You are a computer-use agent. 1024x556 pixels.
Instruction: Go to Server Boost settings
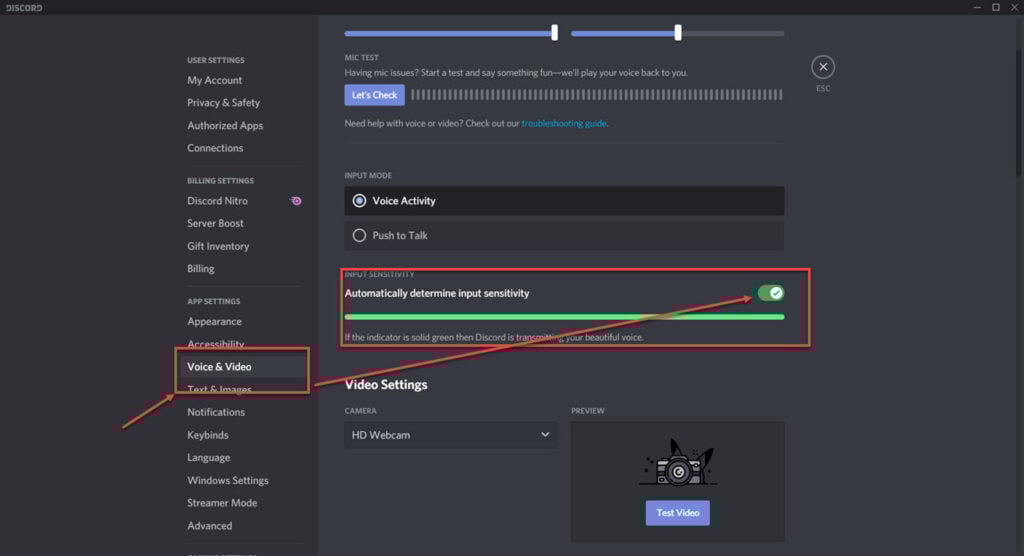(215, 223)
